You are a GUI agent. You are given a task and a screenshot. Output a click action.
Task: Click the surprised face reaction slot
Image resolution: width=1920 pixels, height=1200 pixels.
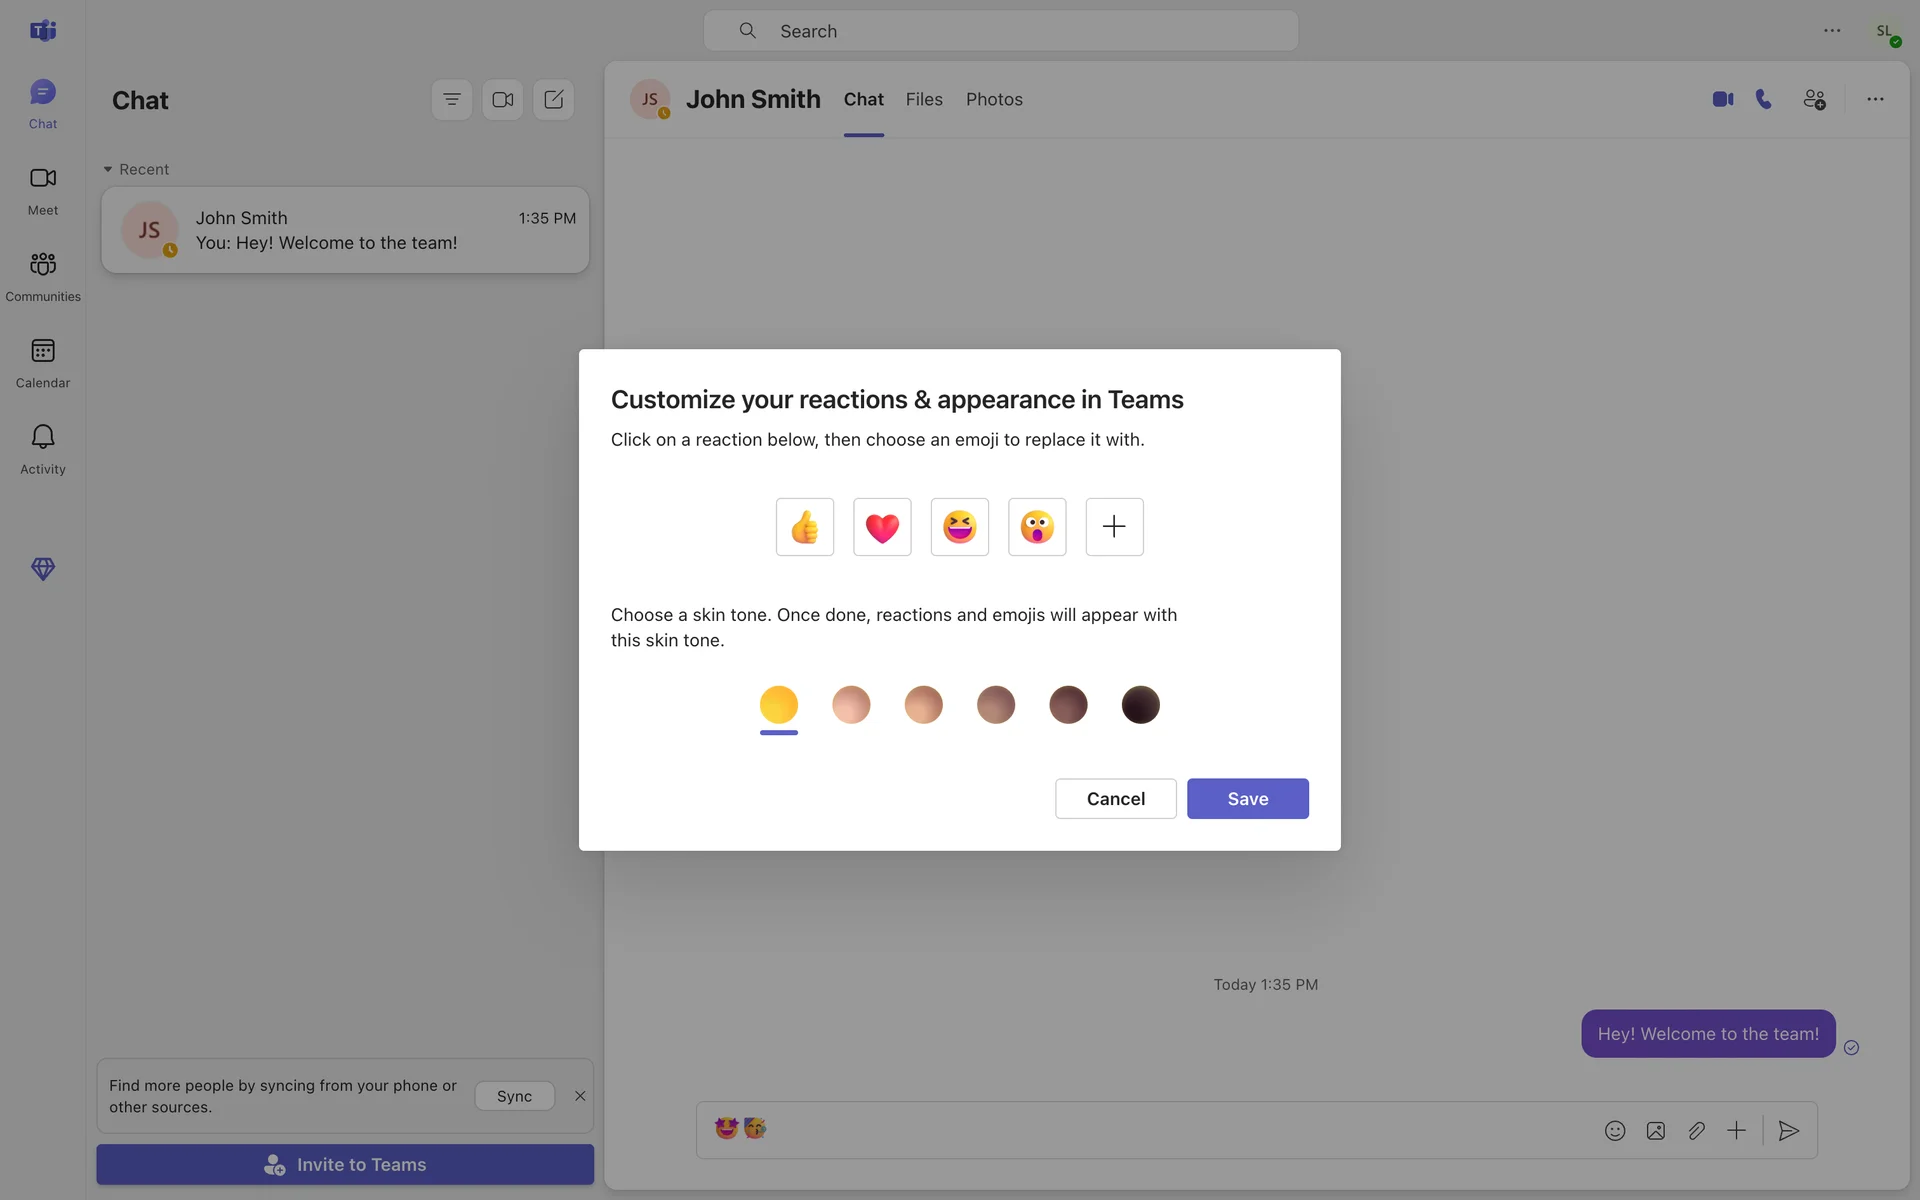click(x=1037, y=527)
